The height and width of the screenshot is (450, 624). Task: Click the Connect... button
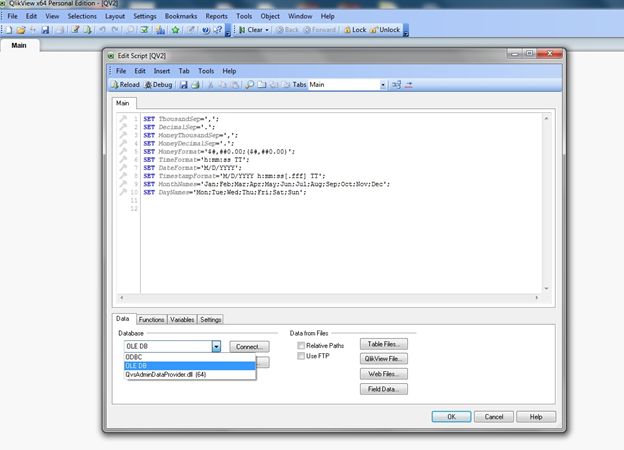tap(249, 347)
